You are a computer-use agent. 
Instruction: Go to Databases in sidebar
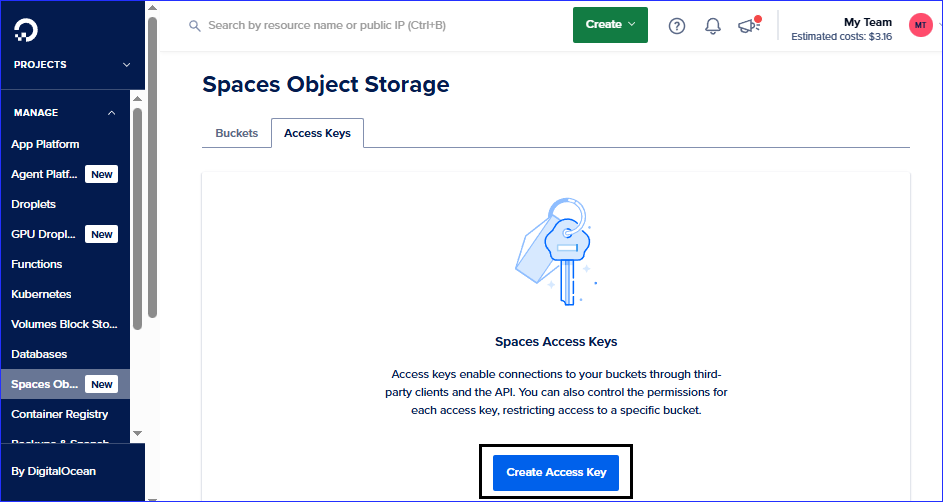coord(39,355)
